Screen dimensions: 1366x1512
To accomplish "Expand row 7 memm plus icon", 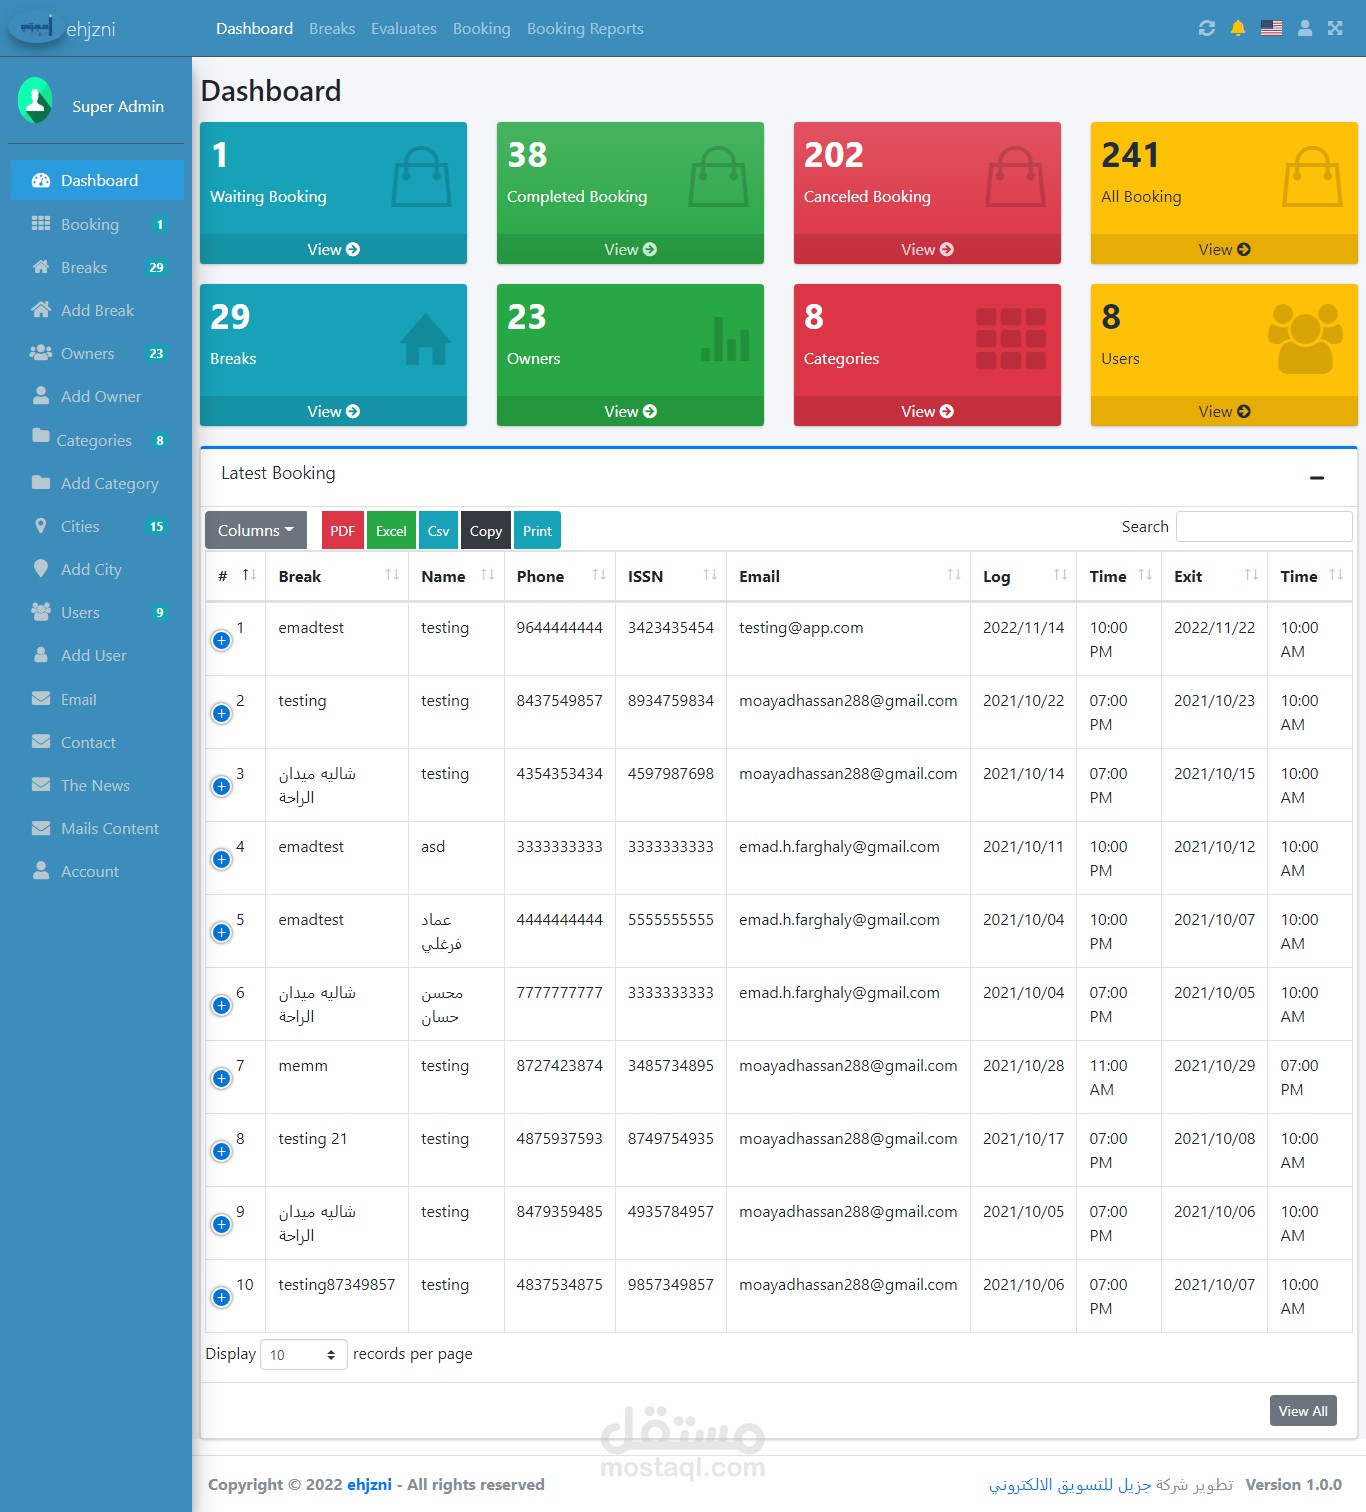I will coord(222,1078).
